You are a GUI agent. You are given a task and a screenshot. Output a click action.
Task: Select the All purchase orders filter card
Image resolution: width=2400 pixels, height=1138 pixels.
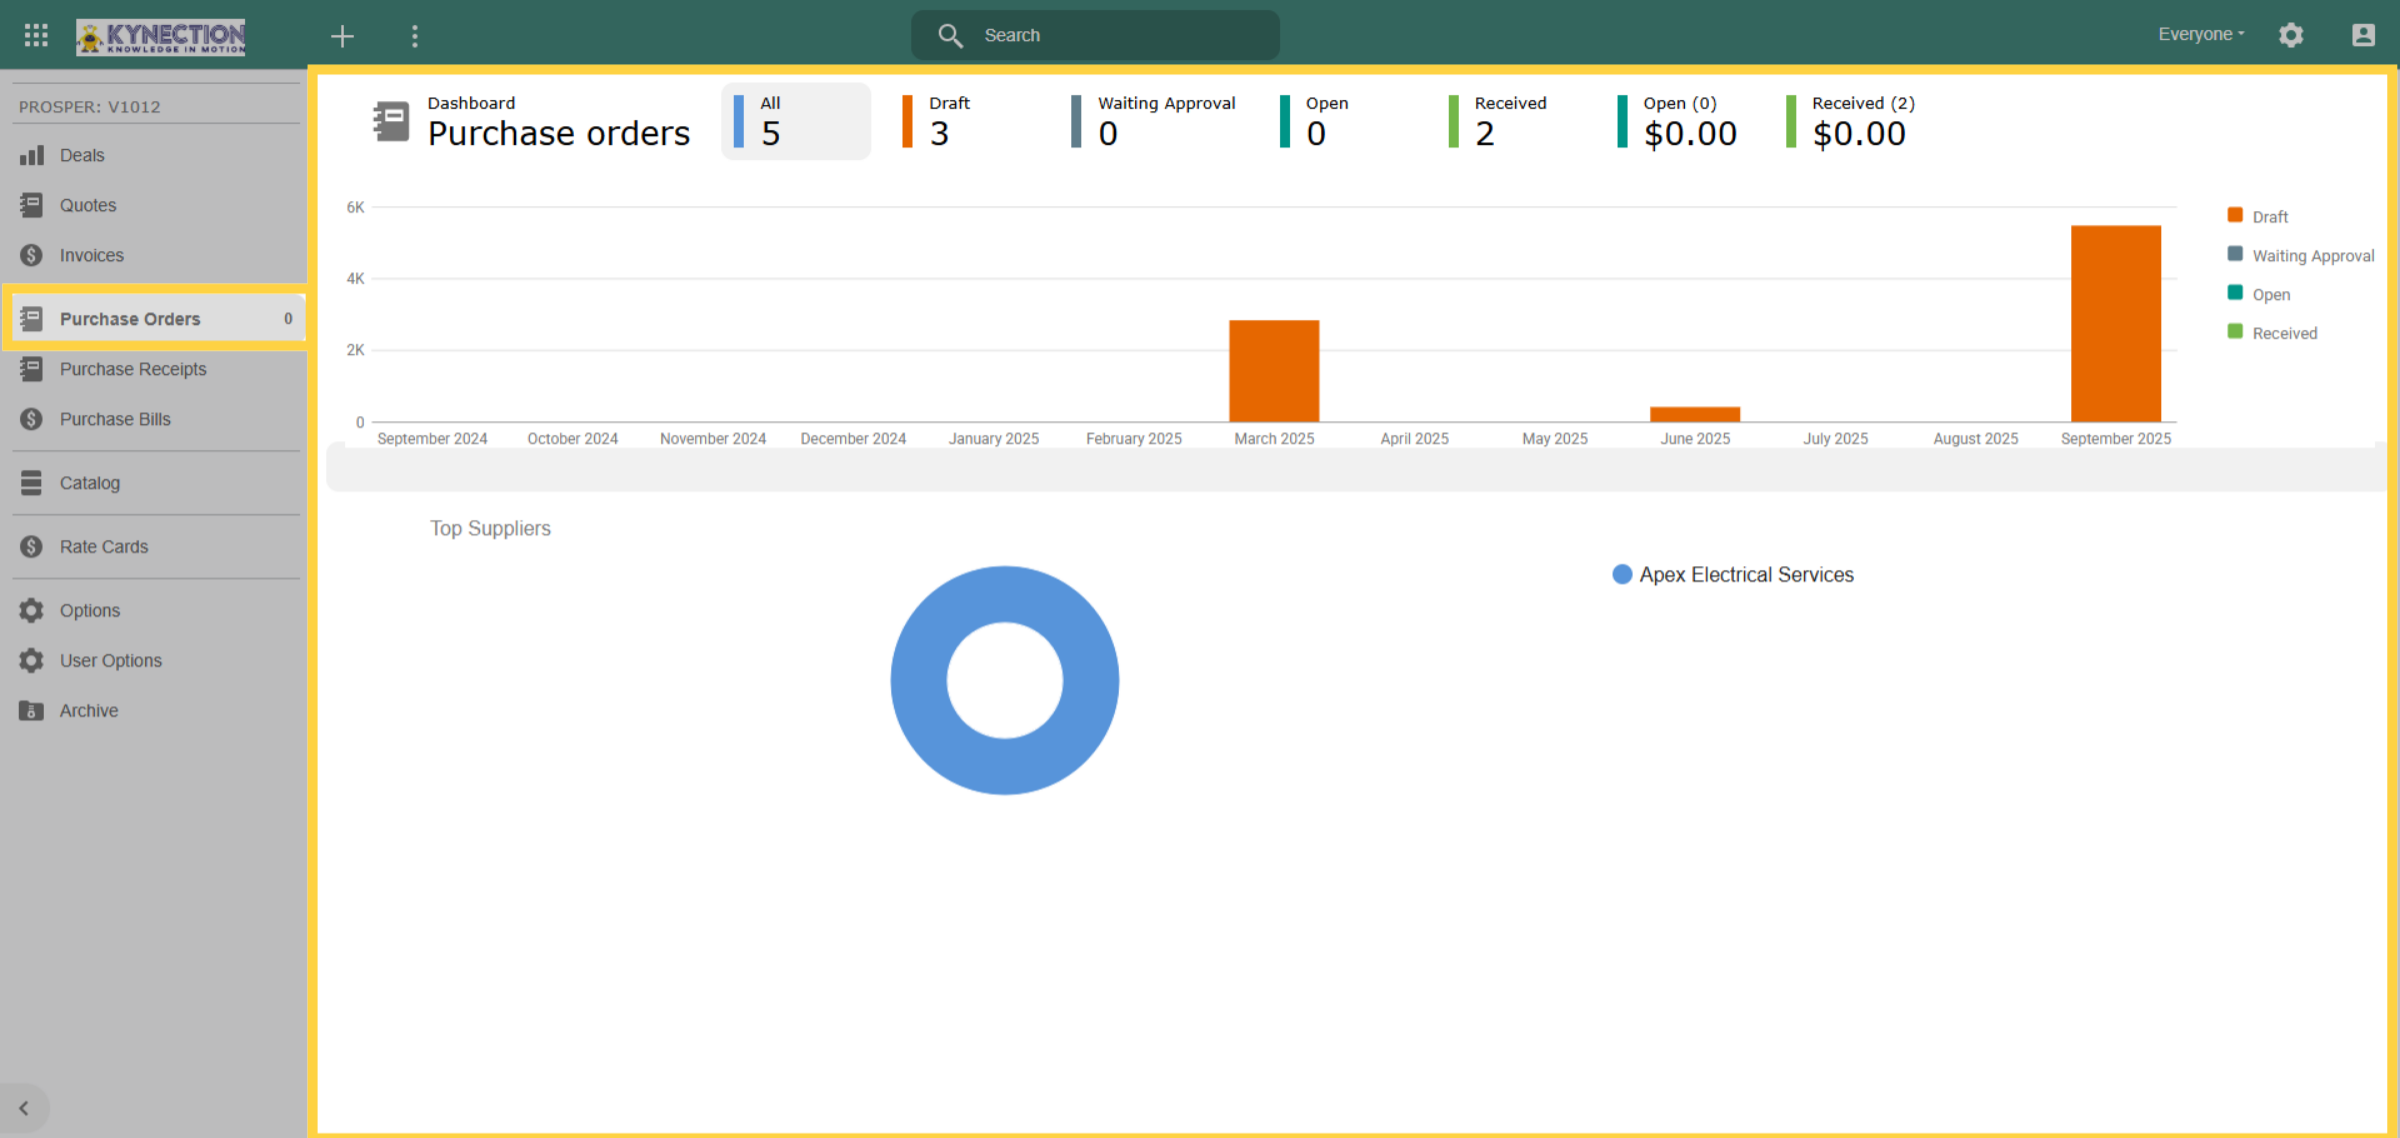pos(796,121)
